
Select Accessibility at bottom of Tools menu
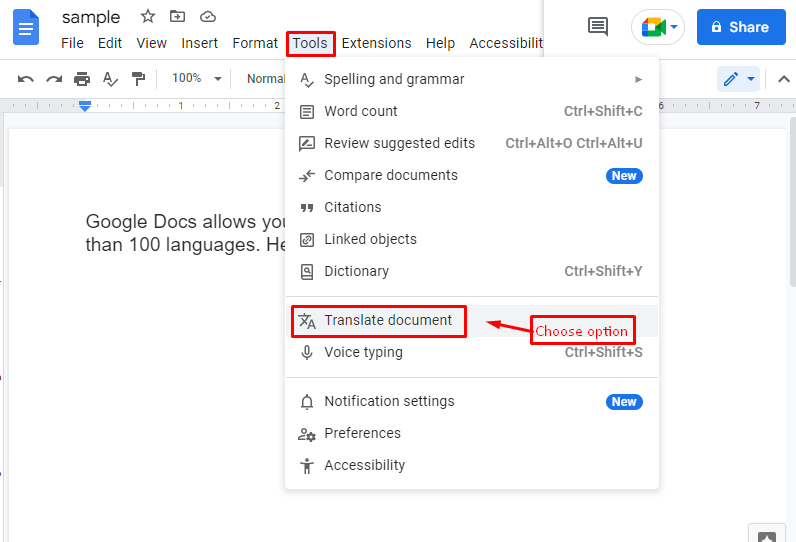pos(472,465)
